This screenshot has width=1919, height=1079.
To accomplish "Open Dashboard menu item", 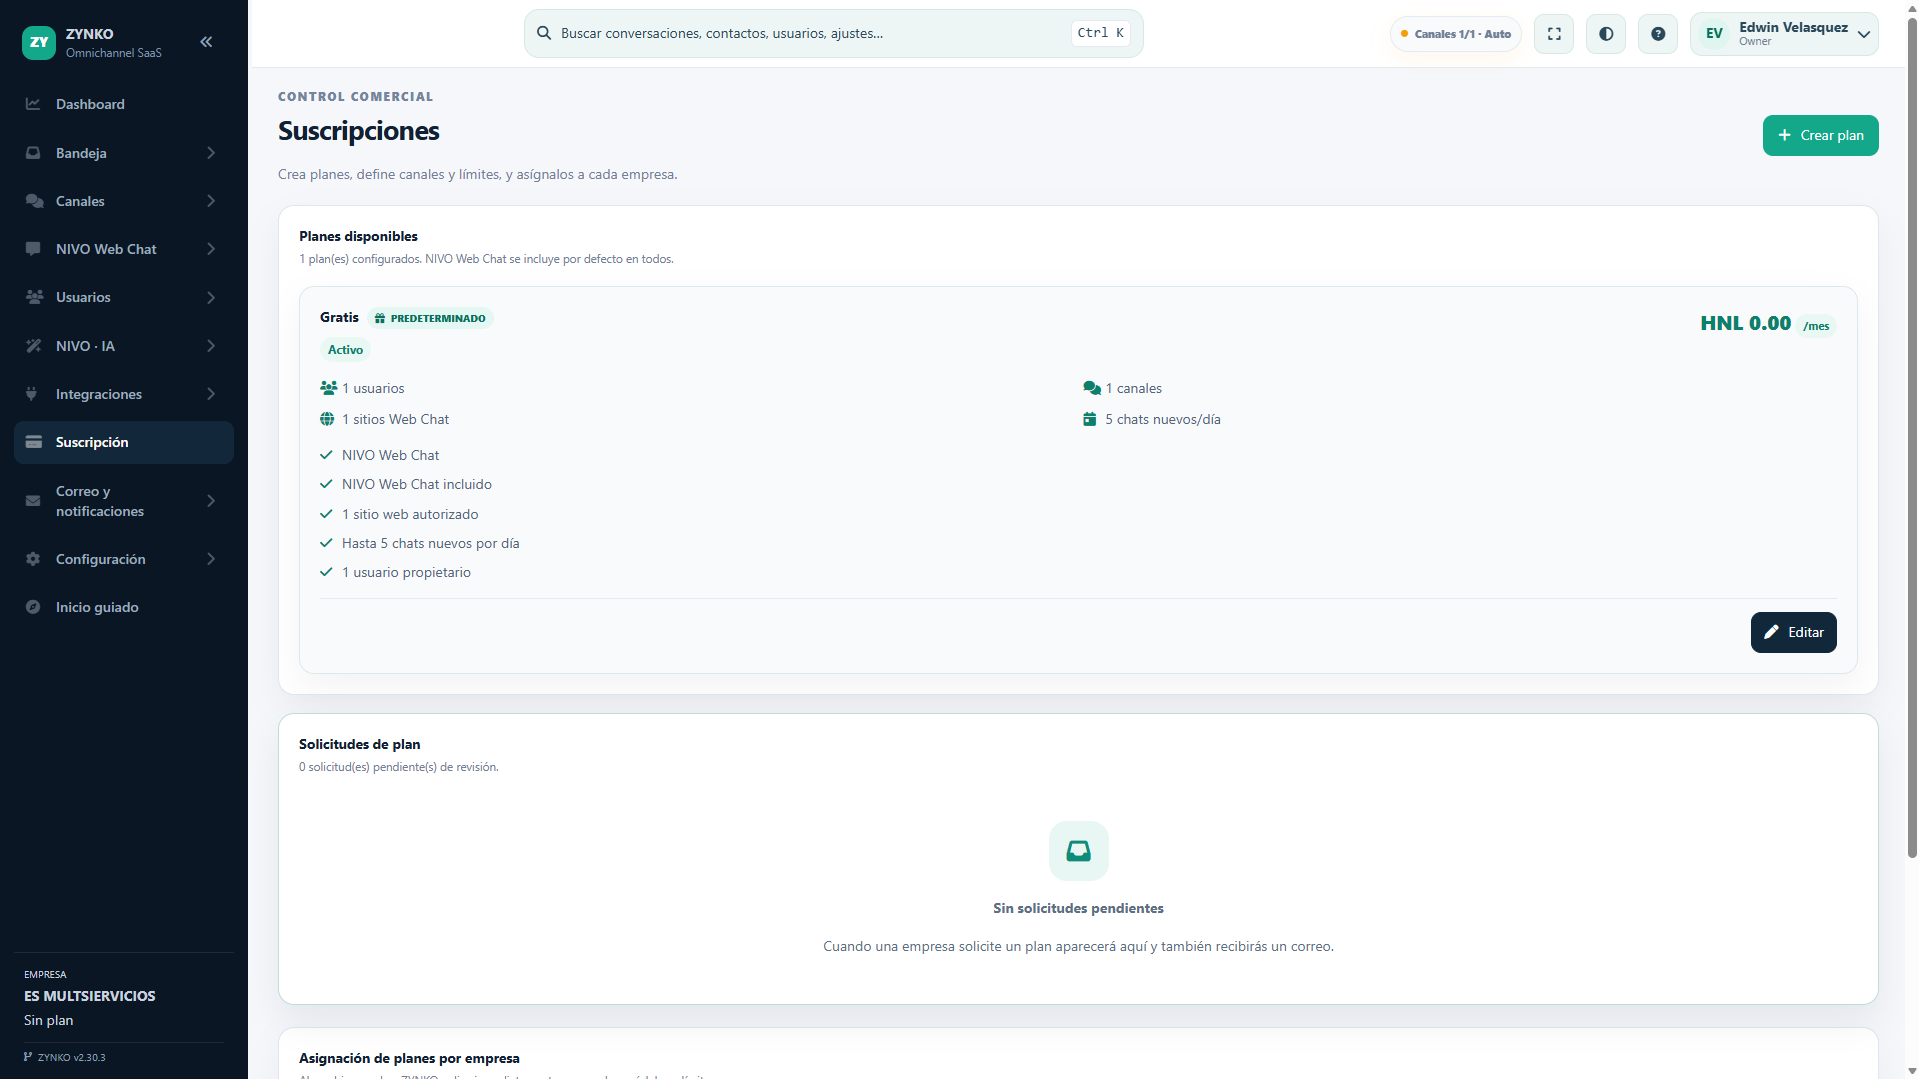I will click(124, 104).
